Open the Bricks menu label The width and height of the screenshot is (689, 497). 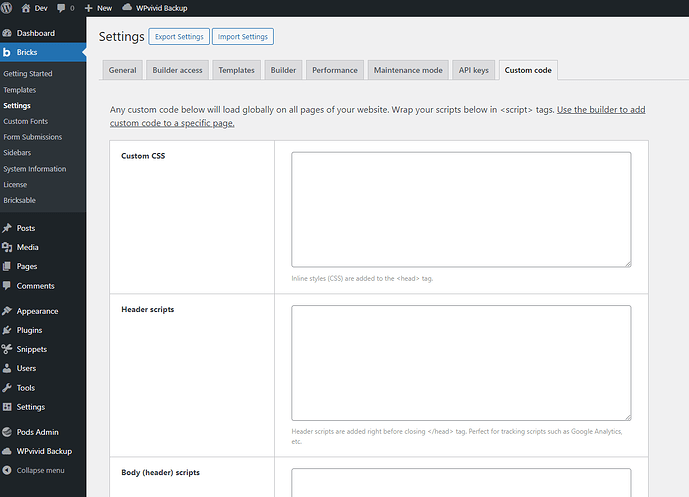(27, 52)
